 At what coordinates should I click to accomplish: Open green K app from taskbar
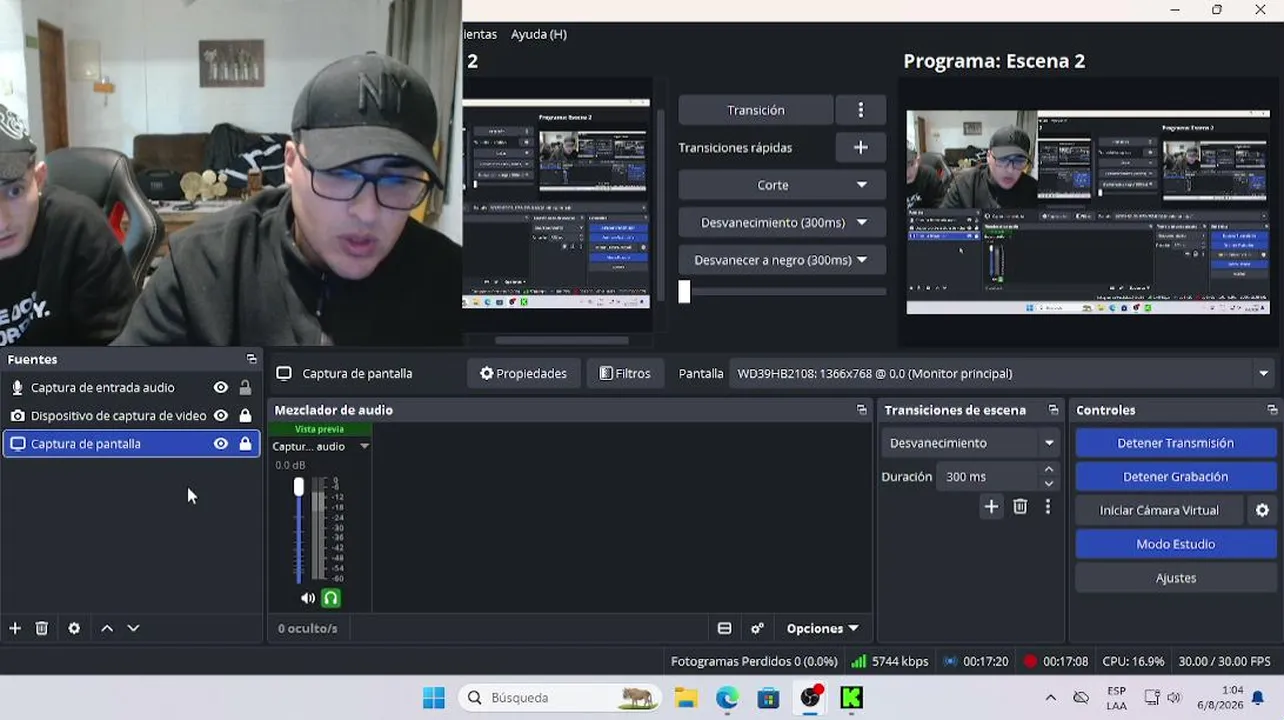[851, 698]
